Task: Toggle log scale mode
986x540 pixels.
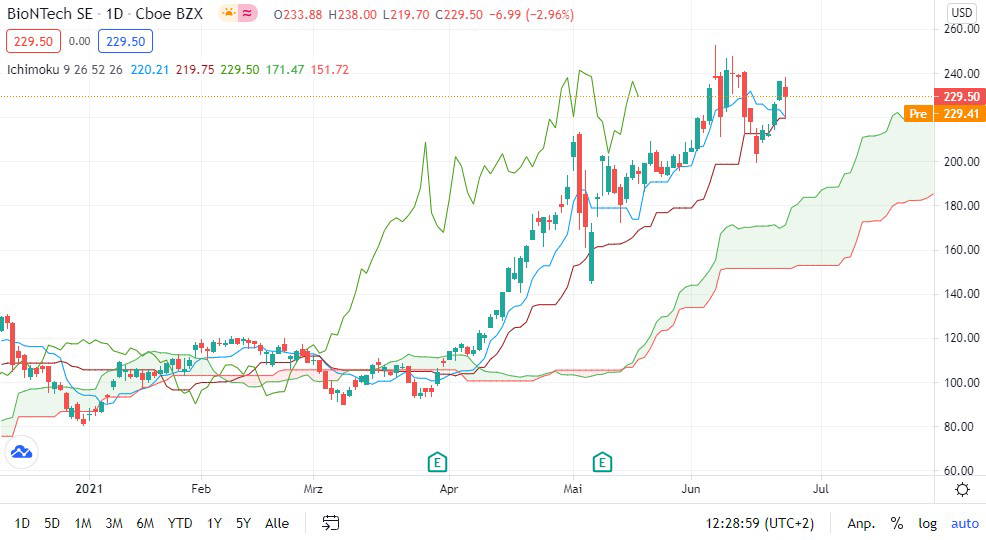Action: 928,523
